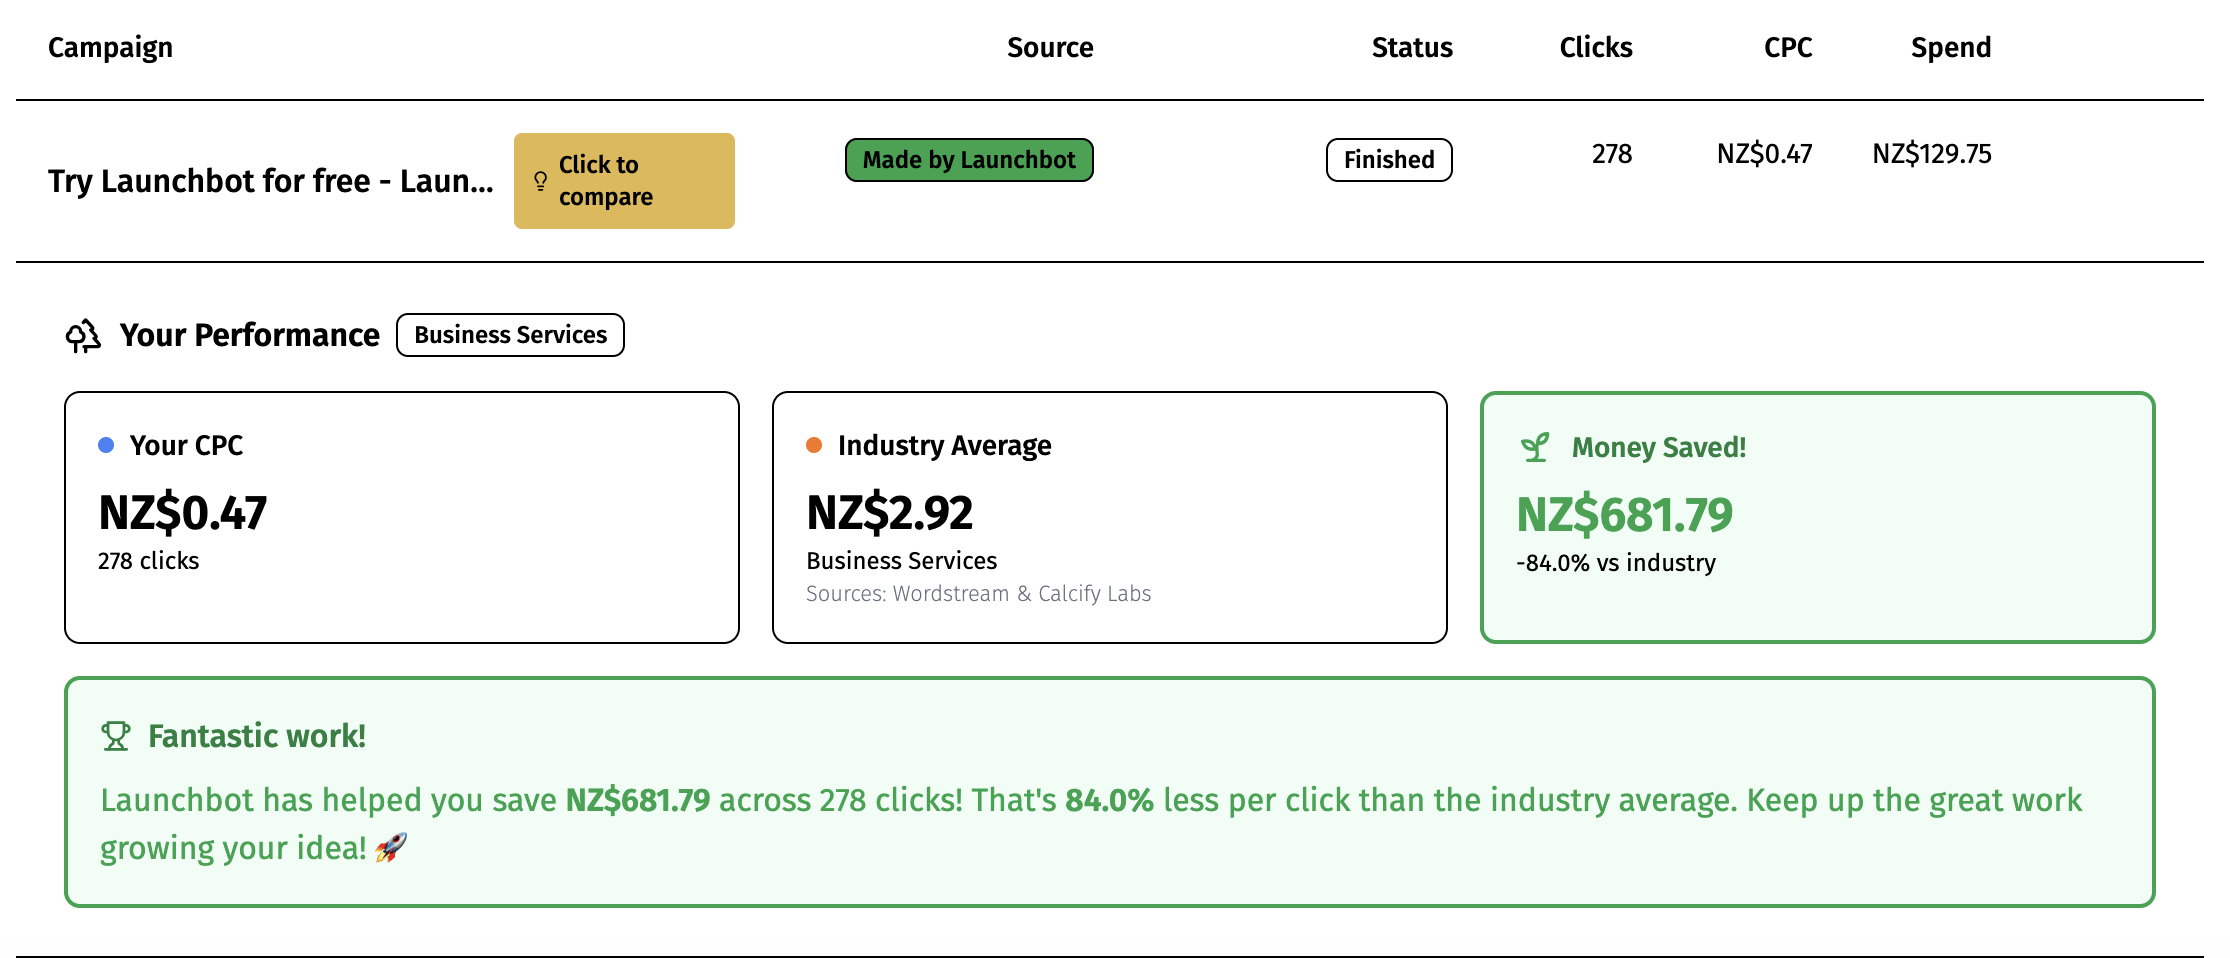Click the orange dot beside Industry Average
This screenshot has width=2230, height=958.
pyautogui.click(x=814, y=445)
